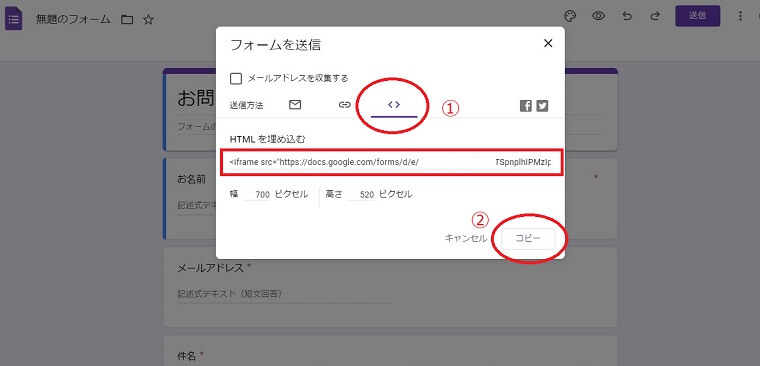Click the メールアドレス short answer field
The height and width of the screenshot is (366, 760).
284,294
